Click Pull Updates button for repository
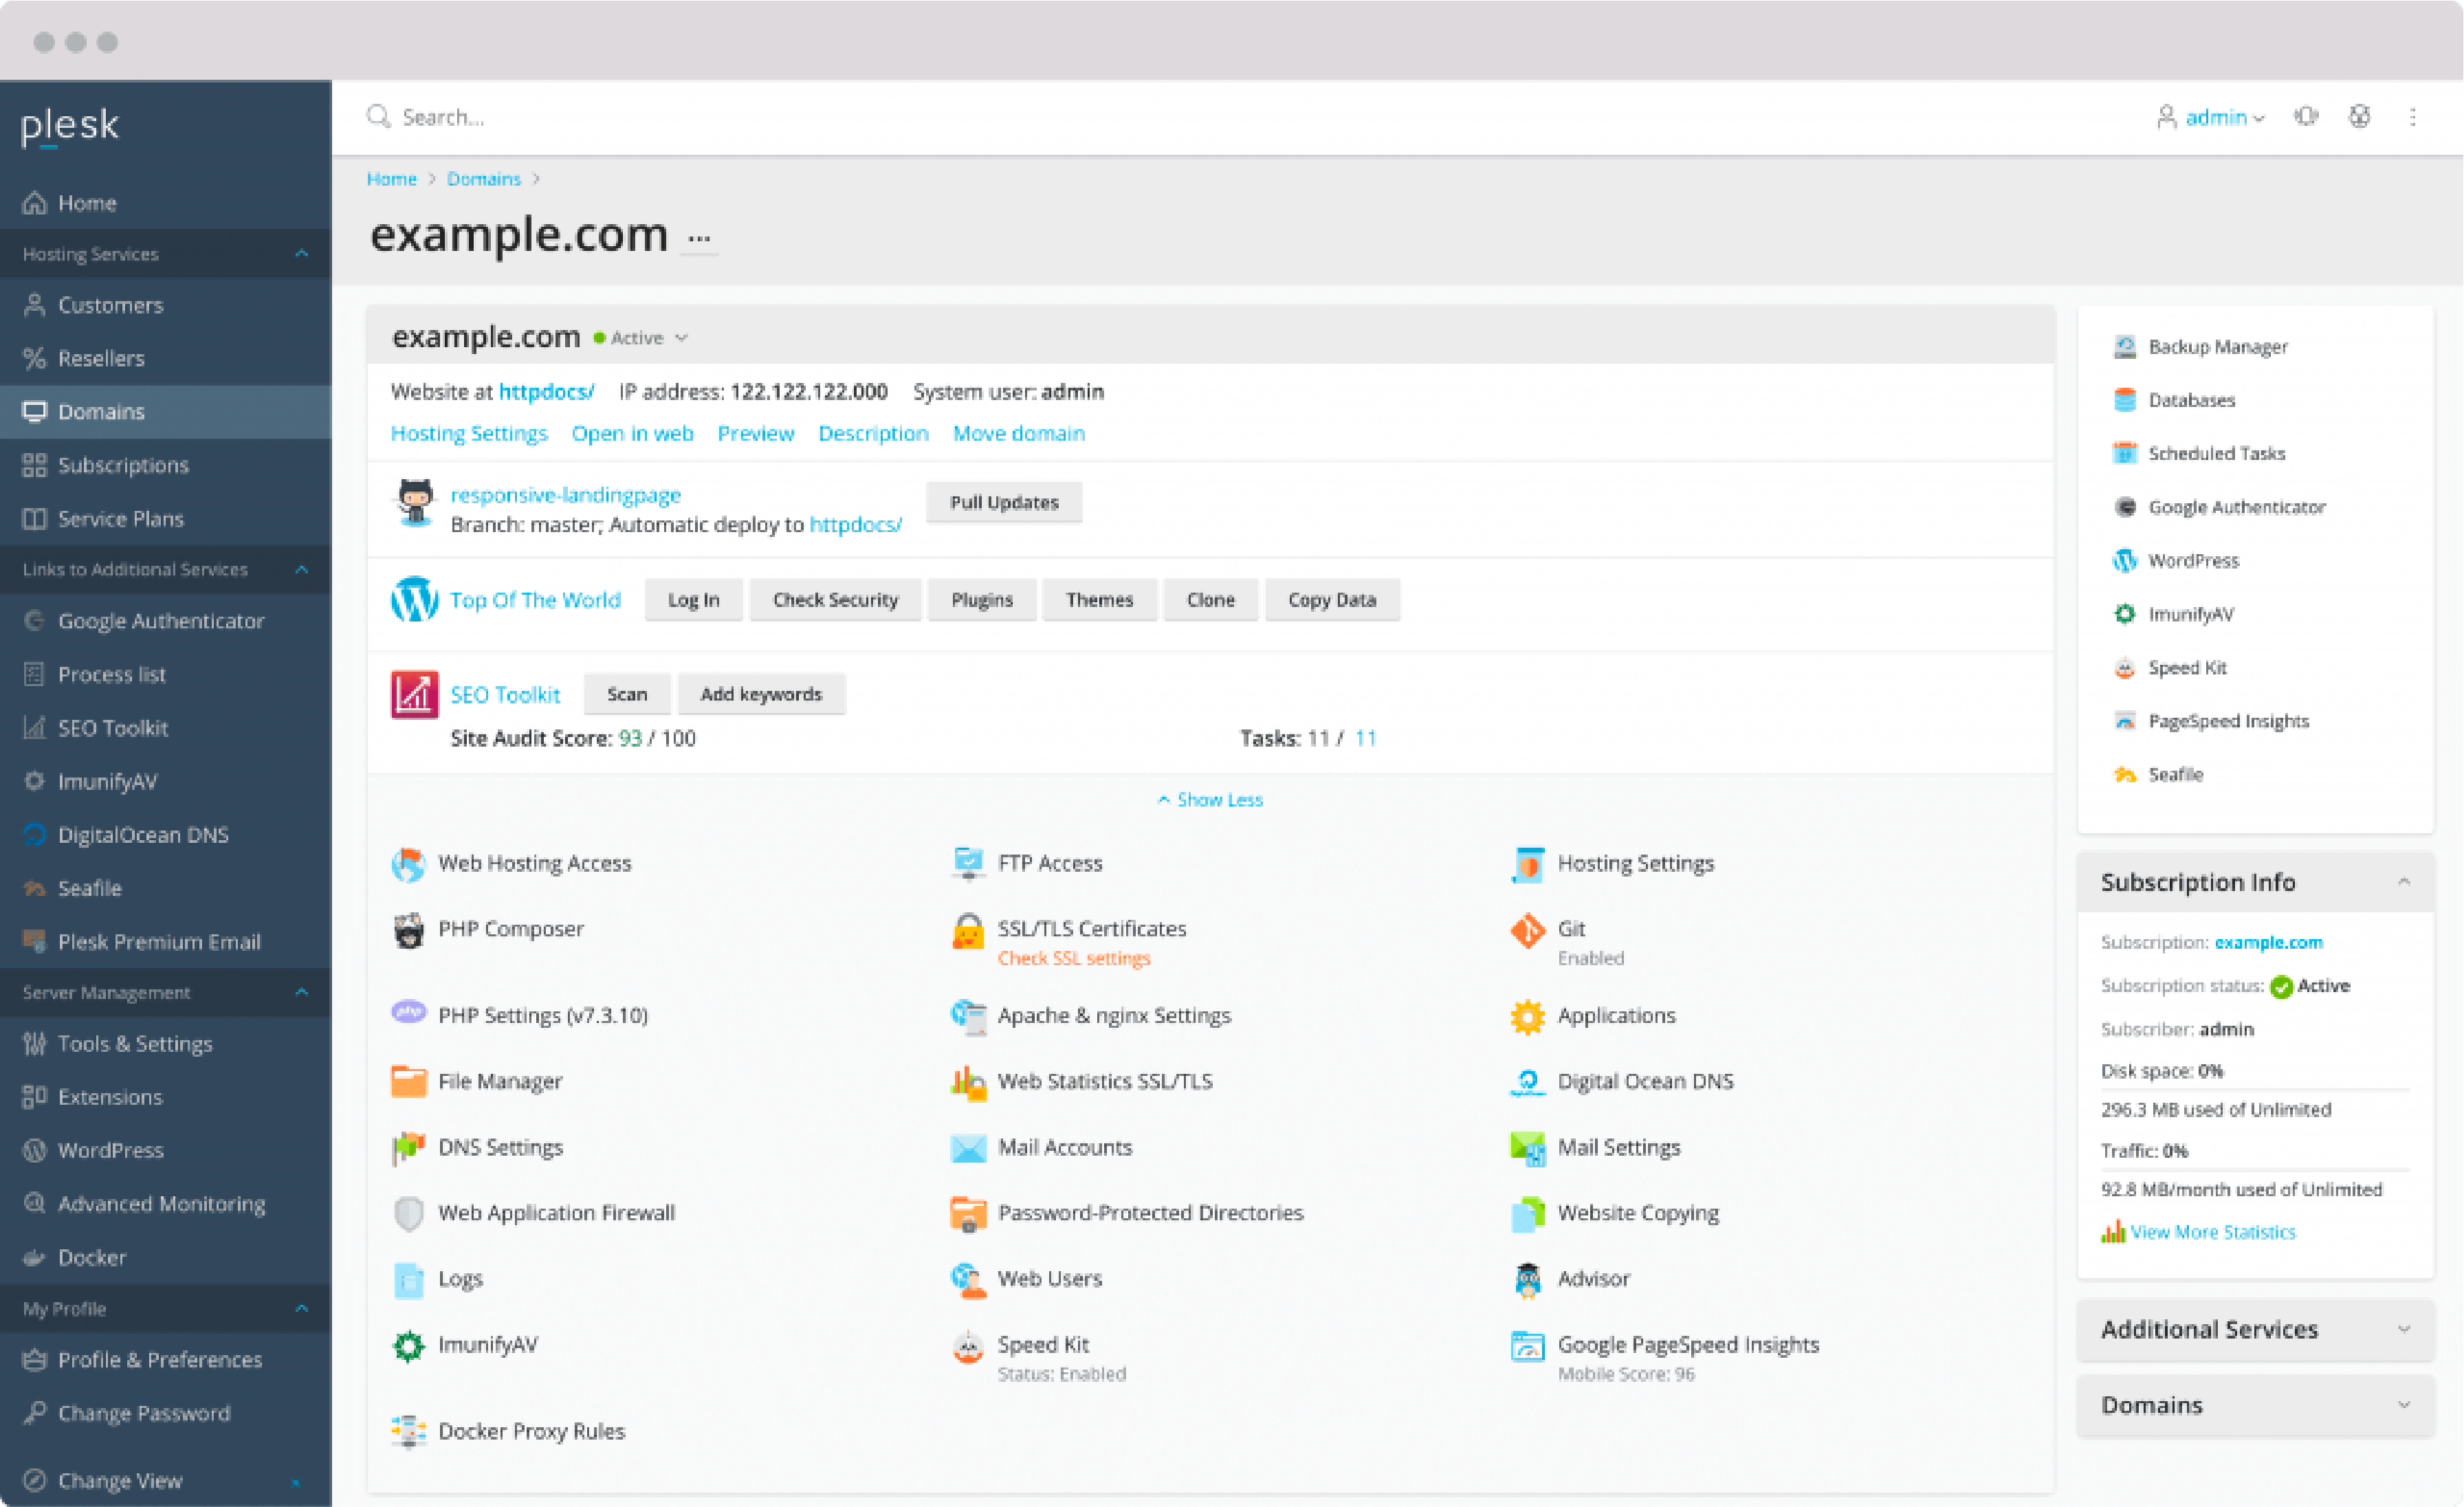 click(x=1003, y=502)
